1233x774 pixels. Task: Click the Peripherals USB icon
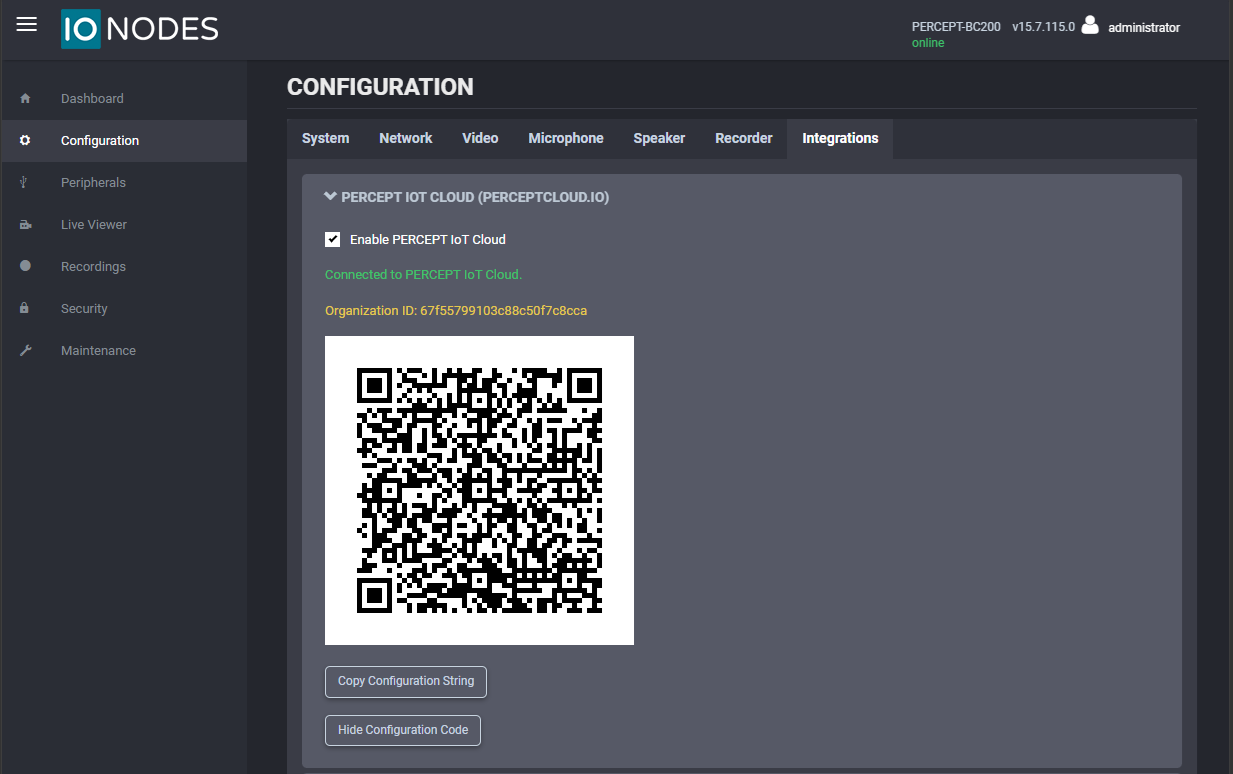[25, 183]
